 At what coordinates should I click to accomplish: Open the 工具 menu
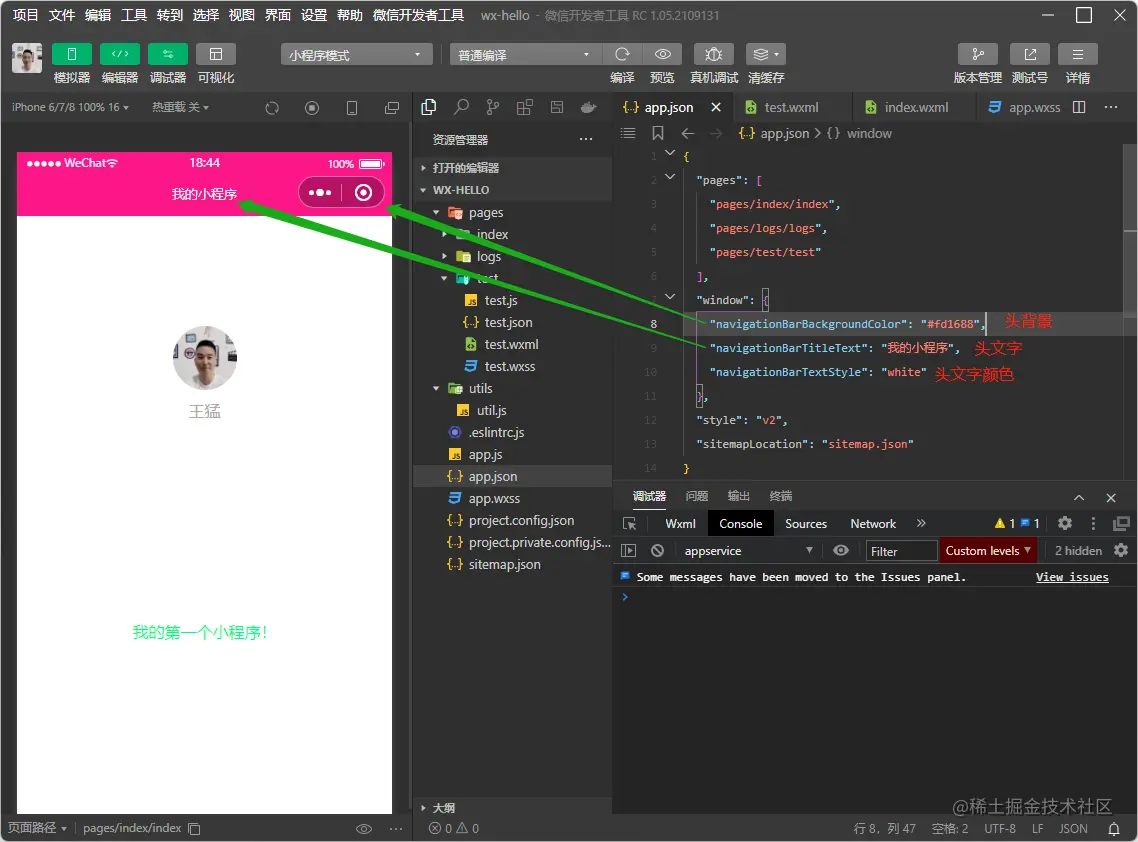click(134, 15)
